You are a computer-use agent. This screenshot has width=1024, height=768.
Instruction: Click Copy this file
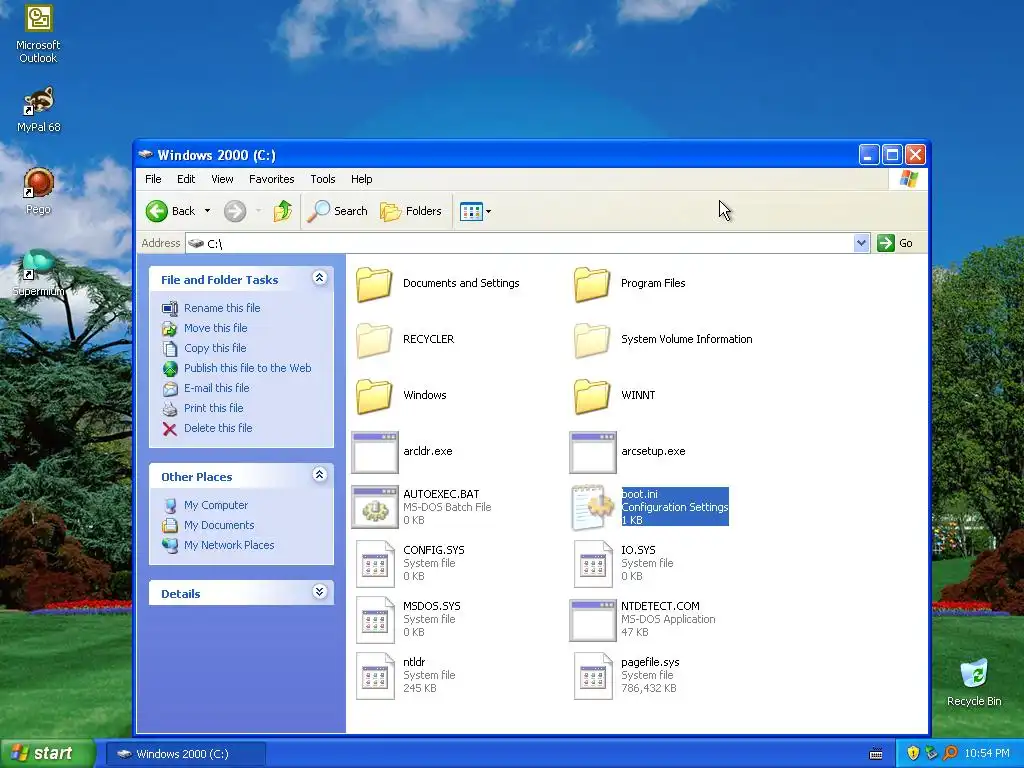215,348
